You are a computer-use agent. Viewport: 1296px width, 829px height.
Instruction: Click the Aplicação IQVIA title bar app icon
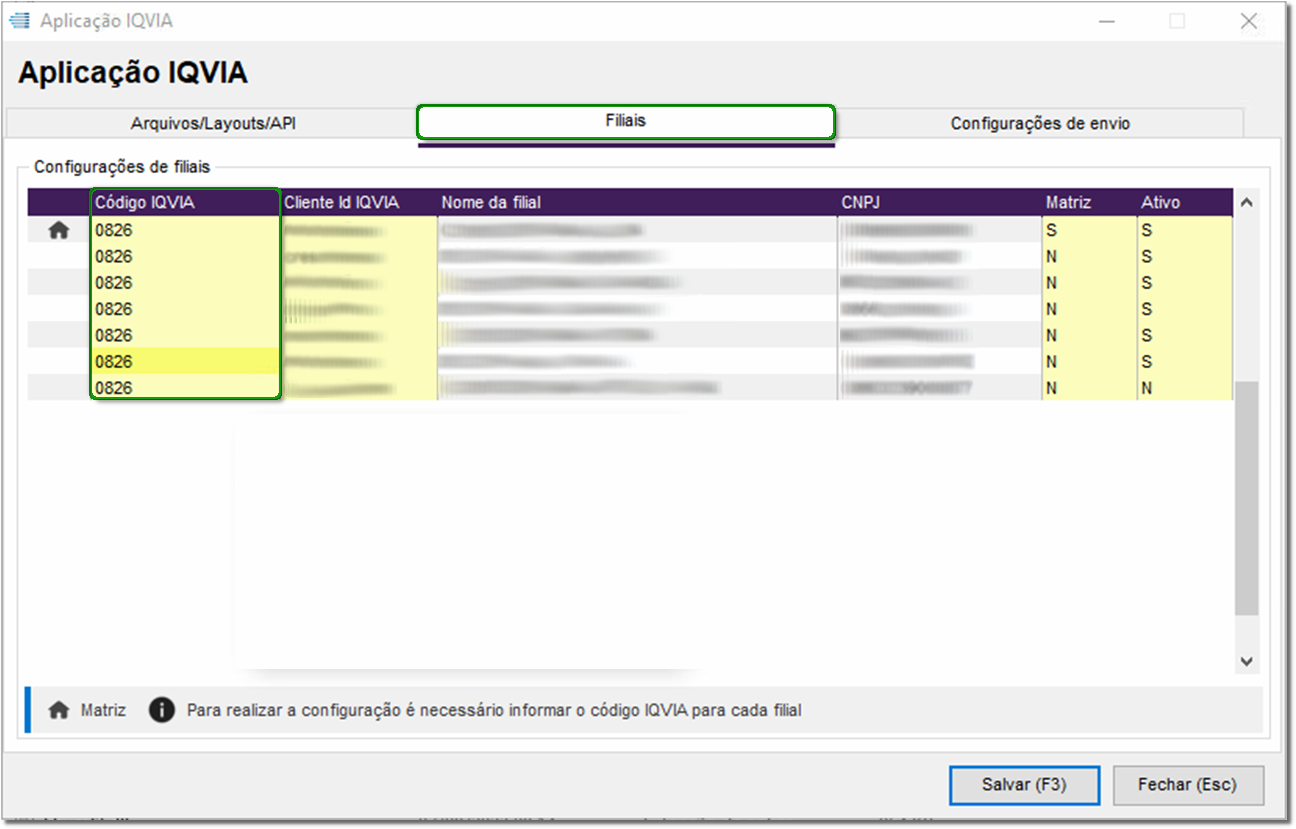19,21
